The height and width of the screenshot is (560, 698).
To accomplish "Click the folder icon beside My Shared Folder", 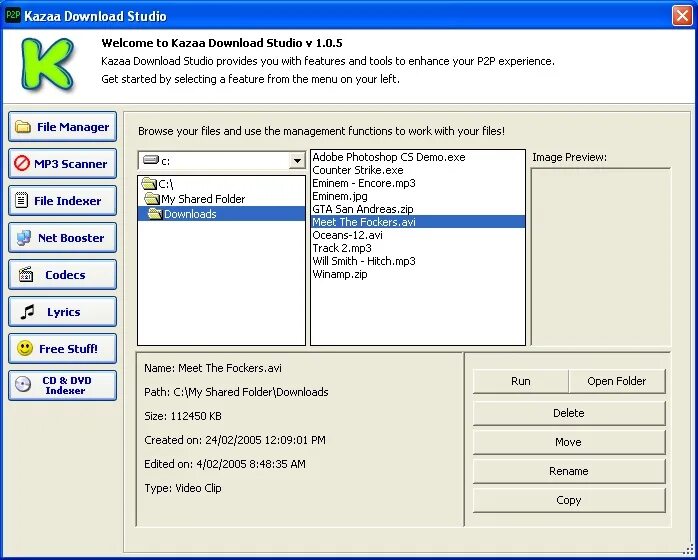I will point(152,198).
